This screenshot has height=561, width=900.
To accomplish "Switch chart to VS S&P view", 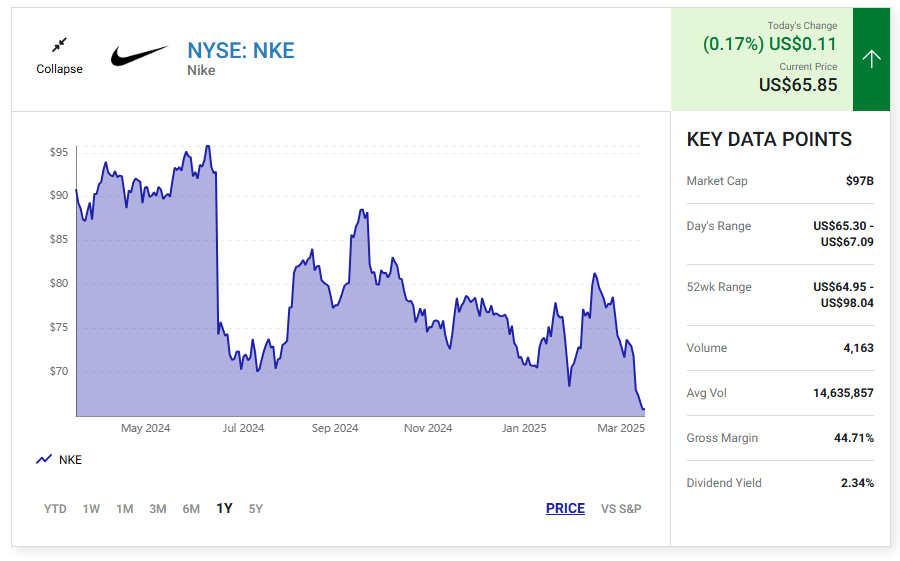I will click(621, 509).
